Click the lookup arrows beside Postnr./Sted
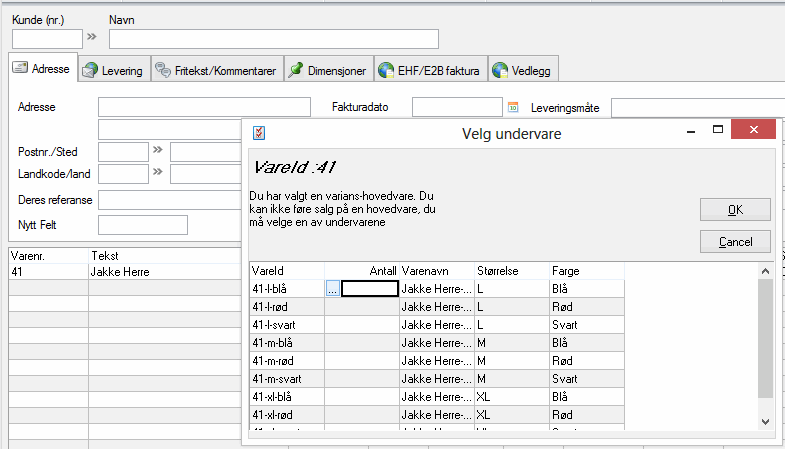 (158, 151)
